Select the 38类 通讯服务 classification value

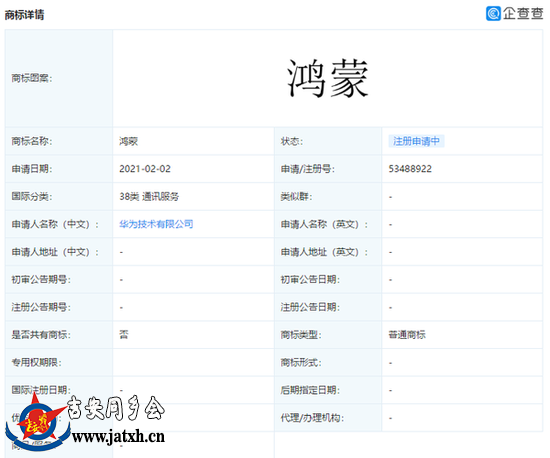point(149,196)
